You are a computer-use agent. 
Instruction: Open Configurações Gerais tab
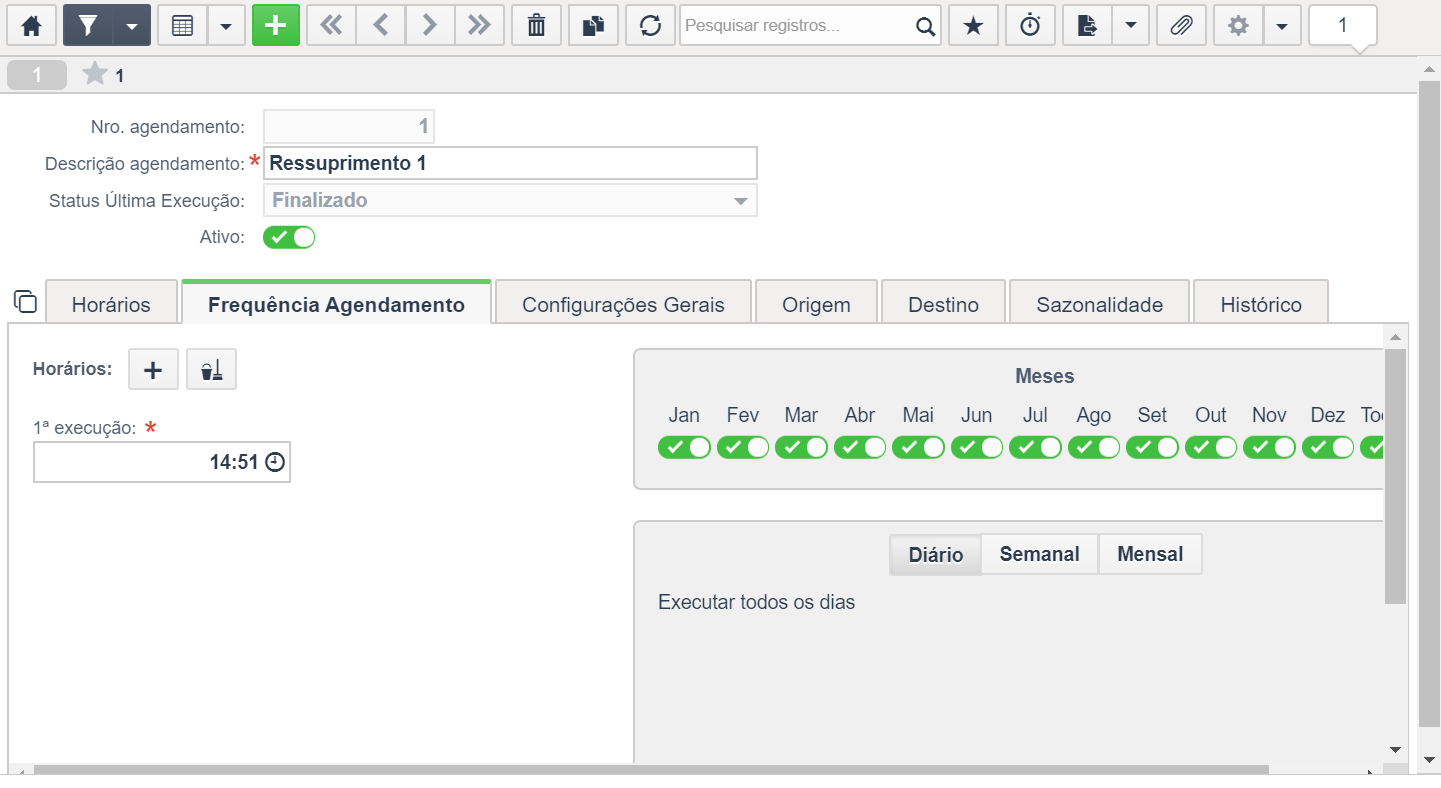point(623,304)
